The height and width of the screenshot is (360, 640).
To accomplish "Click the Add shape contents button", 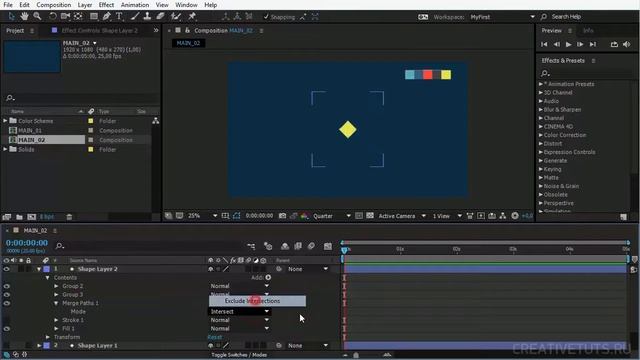I will pyautogui.click(x=268, y=278).
